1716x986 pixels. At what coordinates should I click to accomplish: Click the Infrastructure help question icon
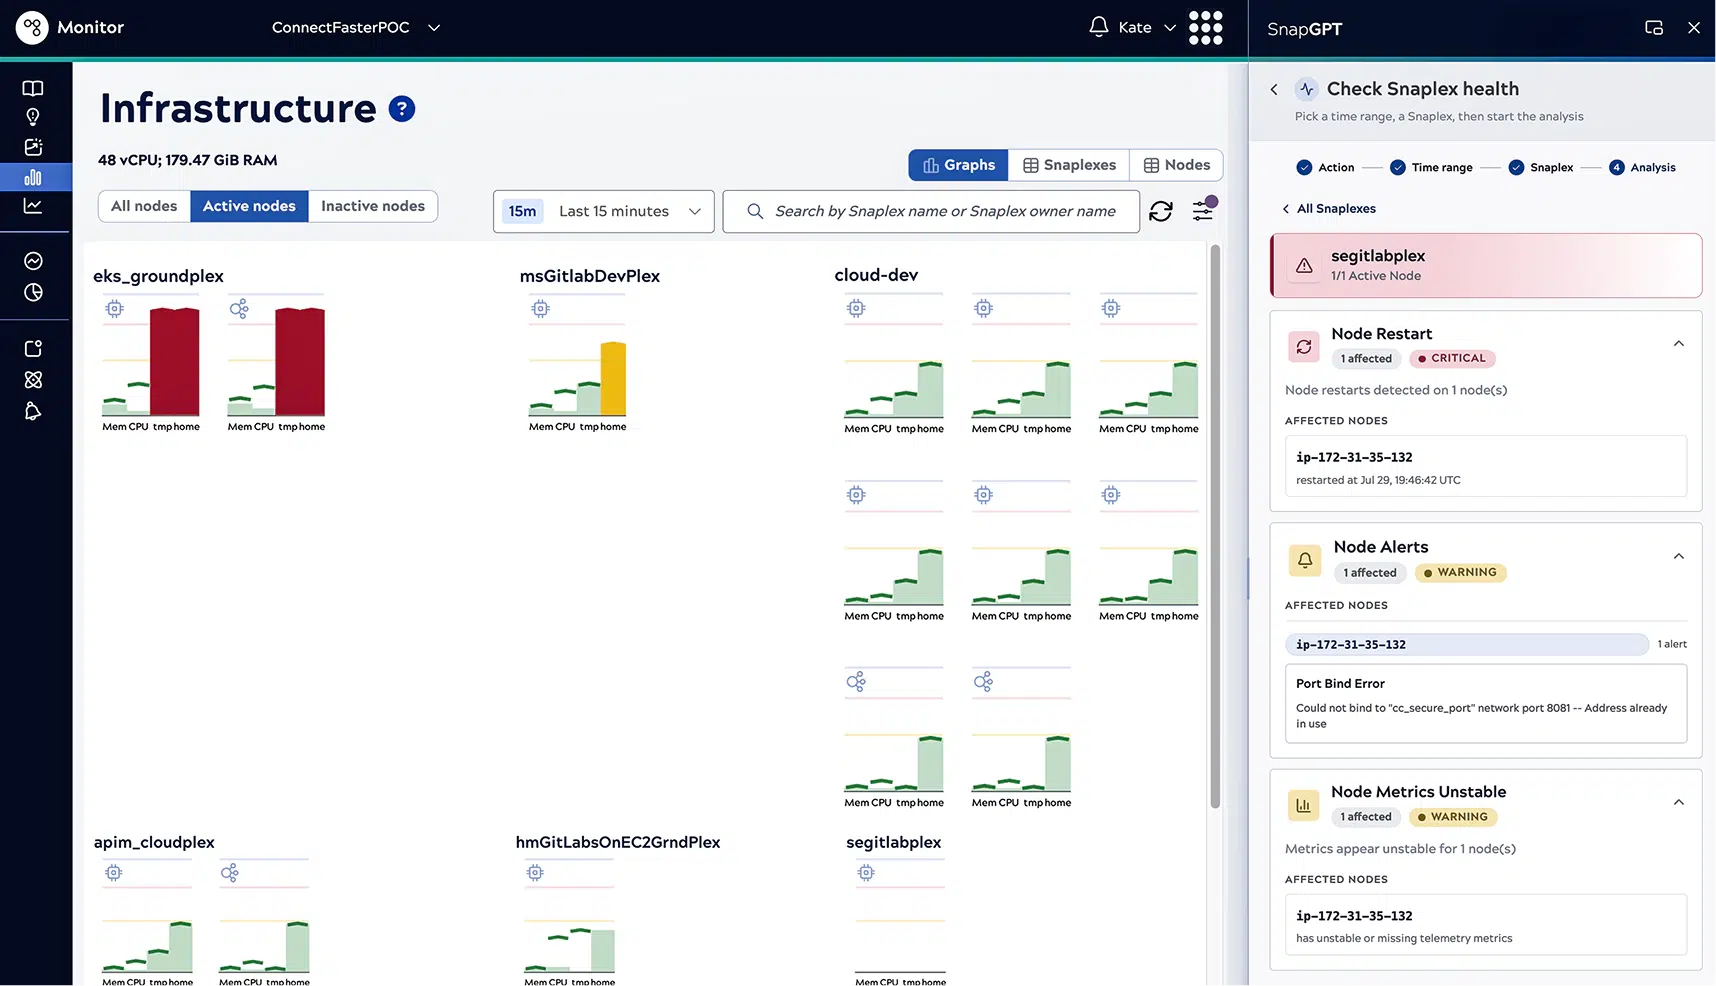[402, 109]
